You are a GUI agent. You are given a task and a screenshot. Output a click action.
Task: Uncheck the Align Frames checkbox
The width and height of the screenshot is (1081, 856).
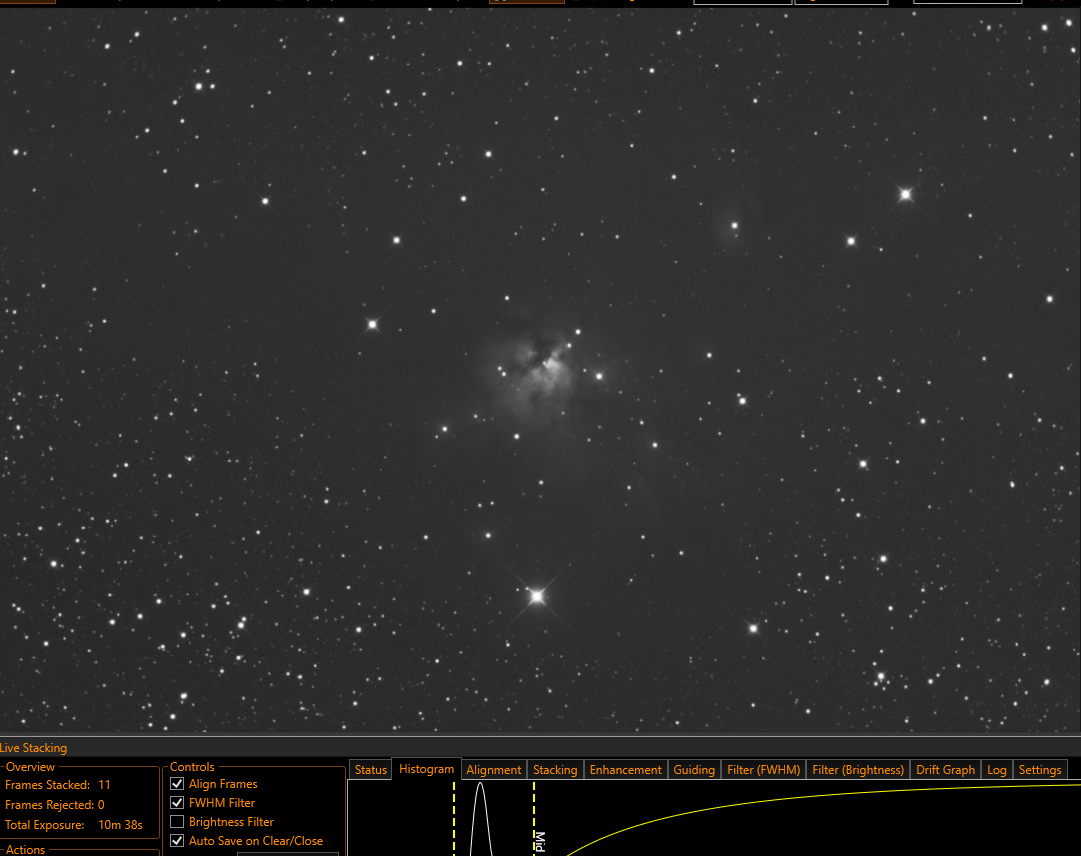coord(177,784)
